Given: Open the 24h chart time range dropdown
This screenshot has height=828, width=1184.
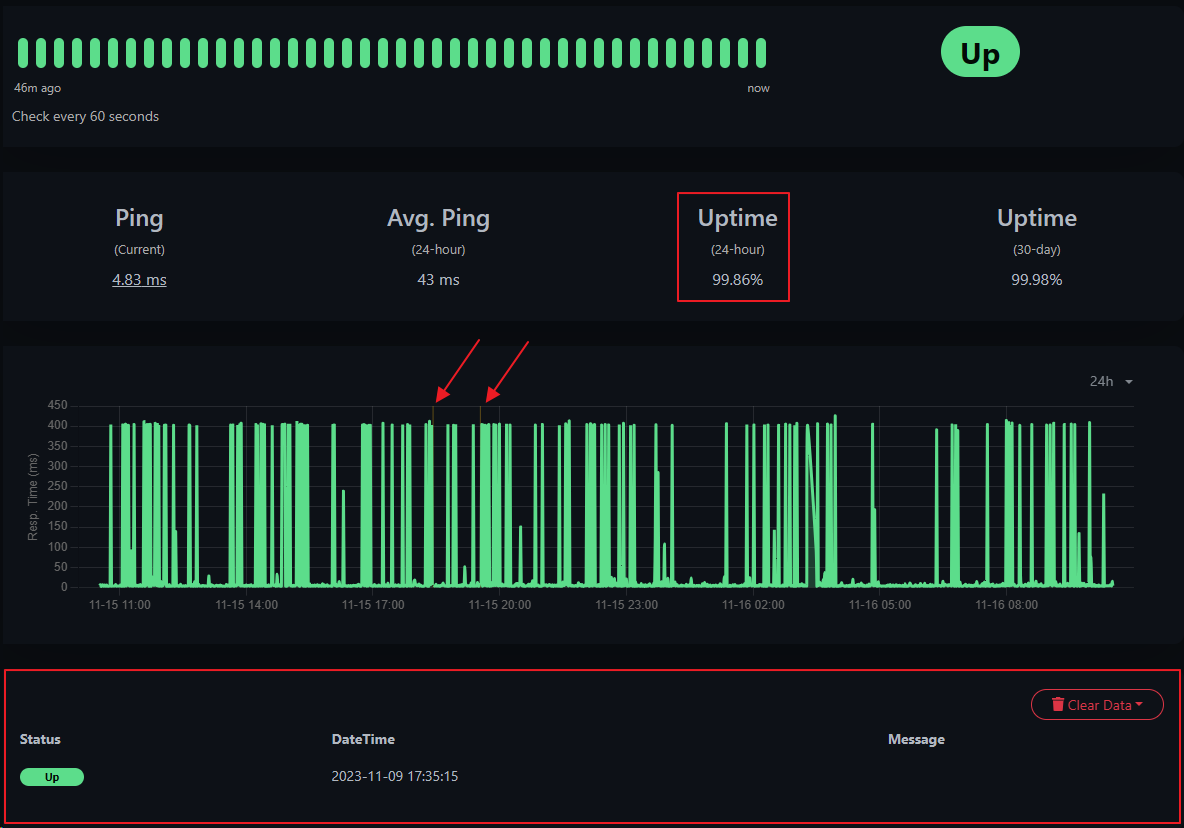Looking at the screenshot, I should 1110,381.
